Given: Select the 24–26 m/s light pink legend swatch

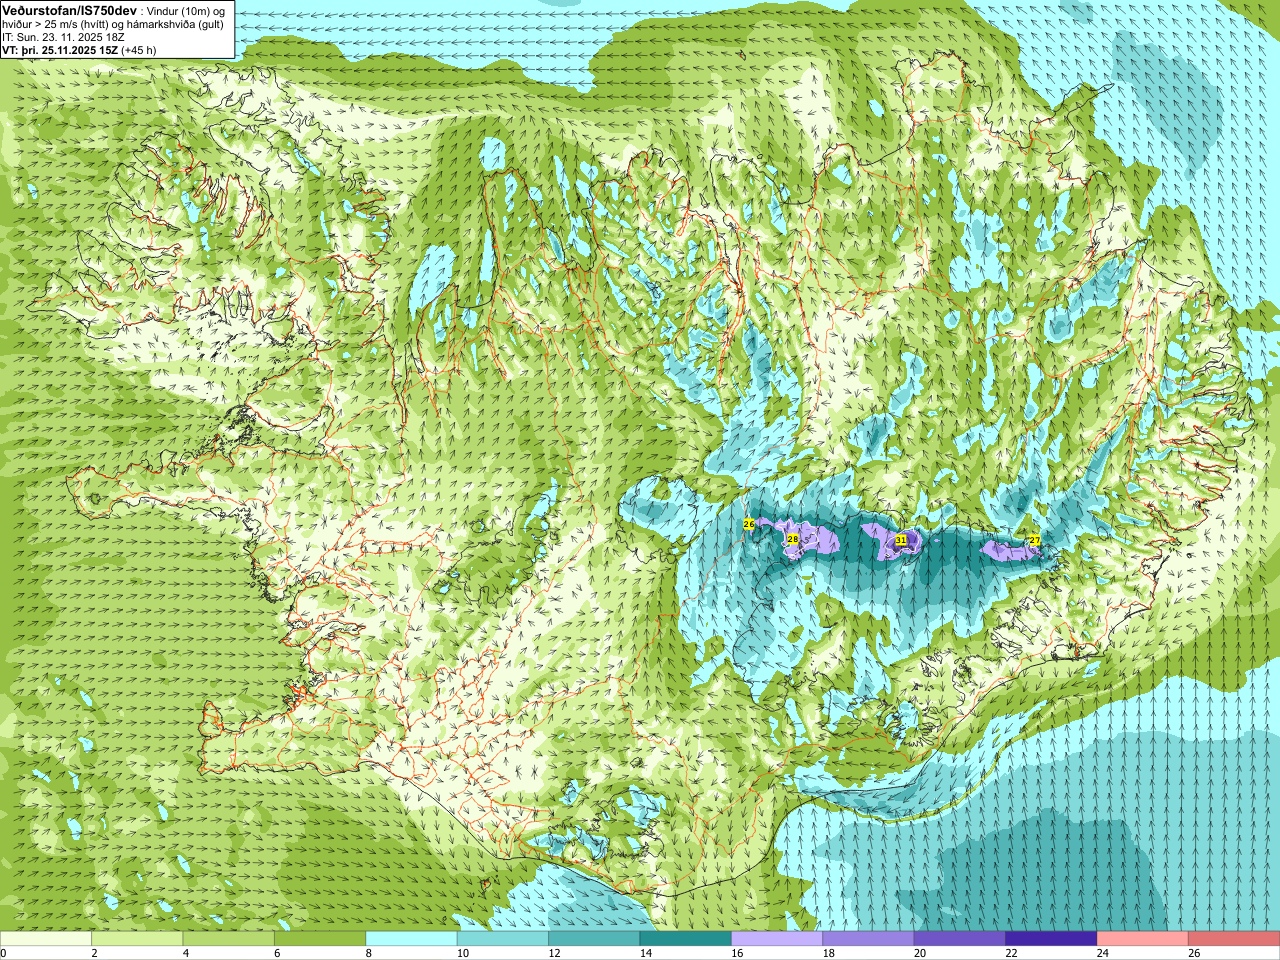Looking at the screenshot, I should (x=1143, y=939).
